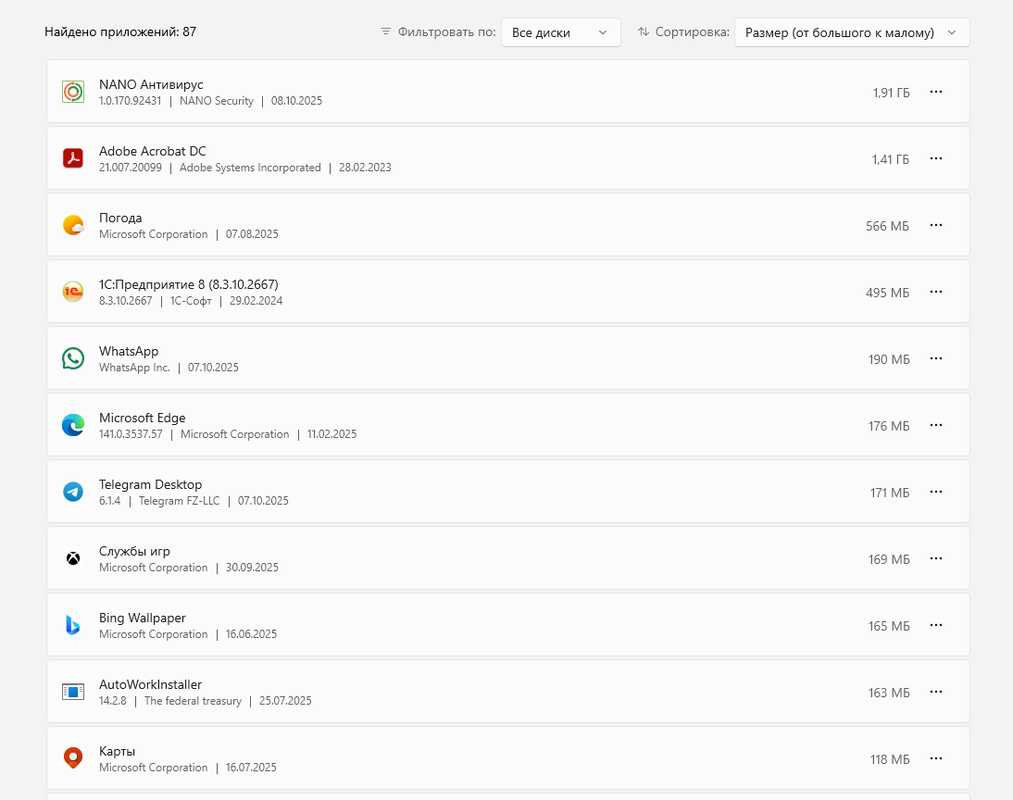Open more options for NANO Антивирус
Image resolution: width=1013 pixels, height=800 pixels.
tap(935, 92)
